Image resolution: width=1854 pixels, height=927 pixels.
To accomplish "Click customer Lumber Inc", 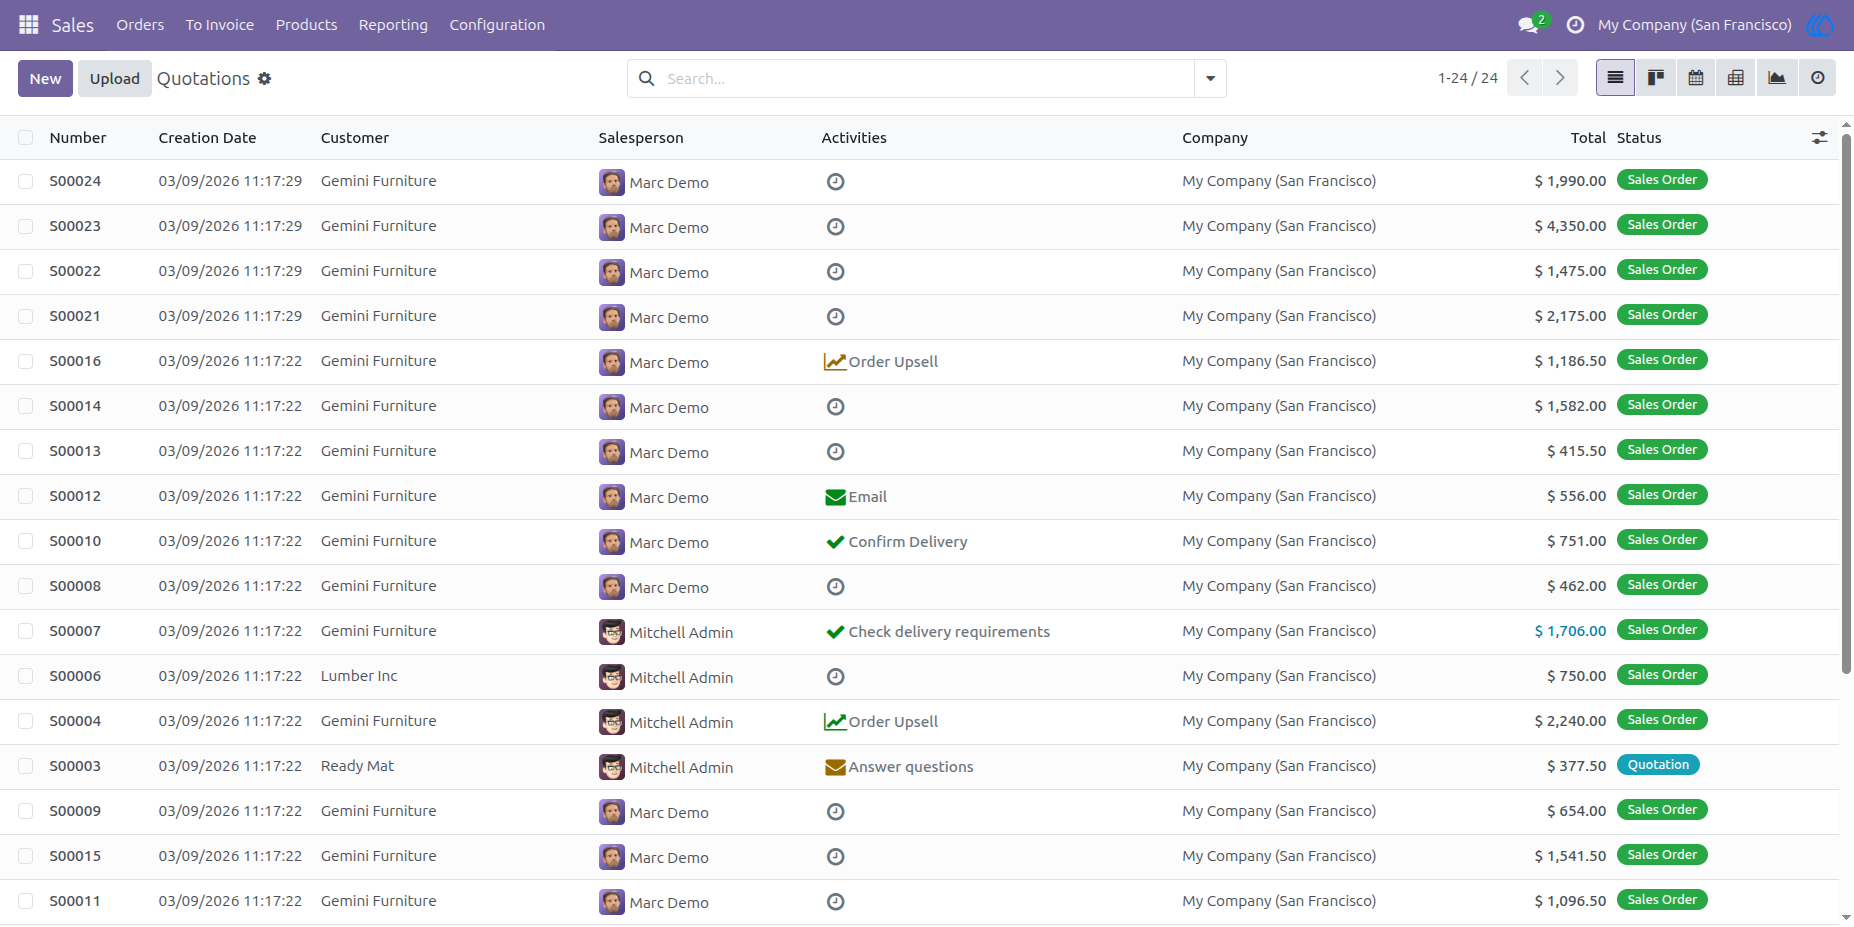I will [x=359, y=676].
